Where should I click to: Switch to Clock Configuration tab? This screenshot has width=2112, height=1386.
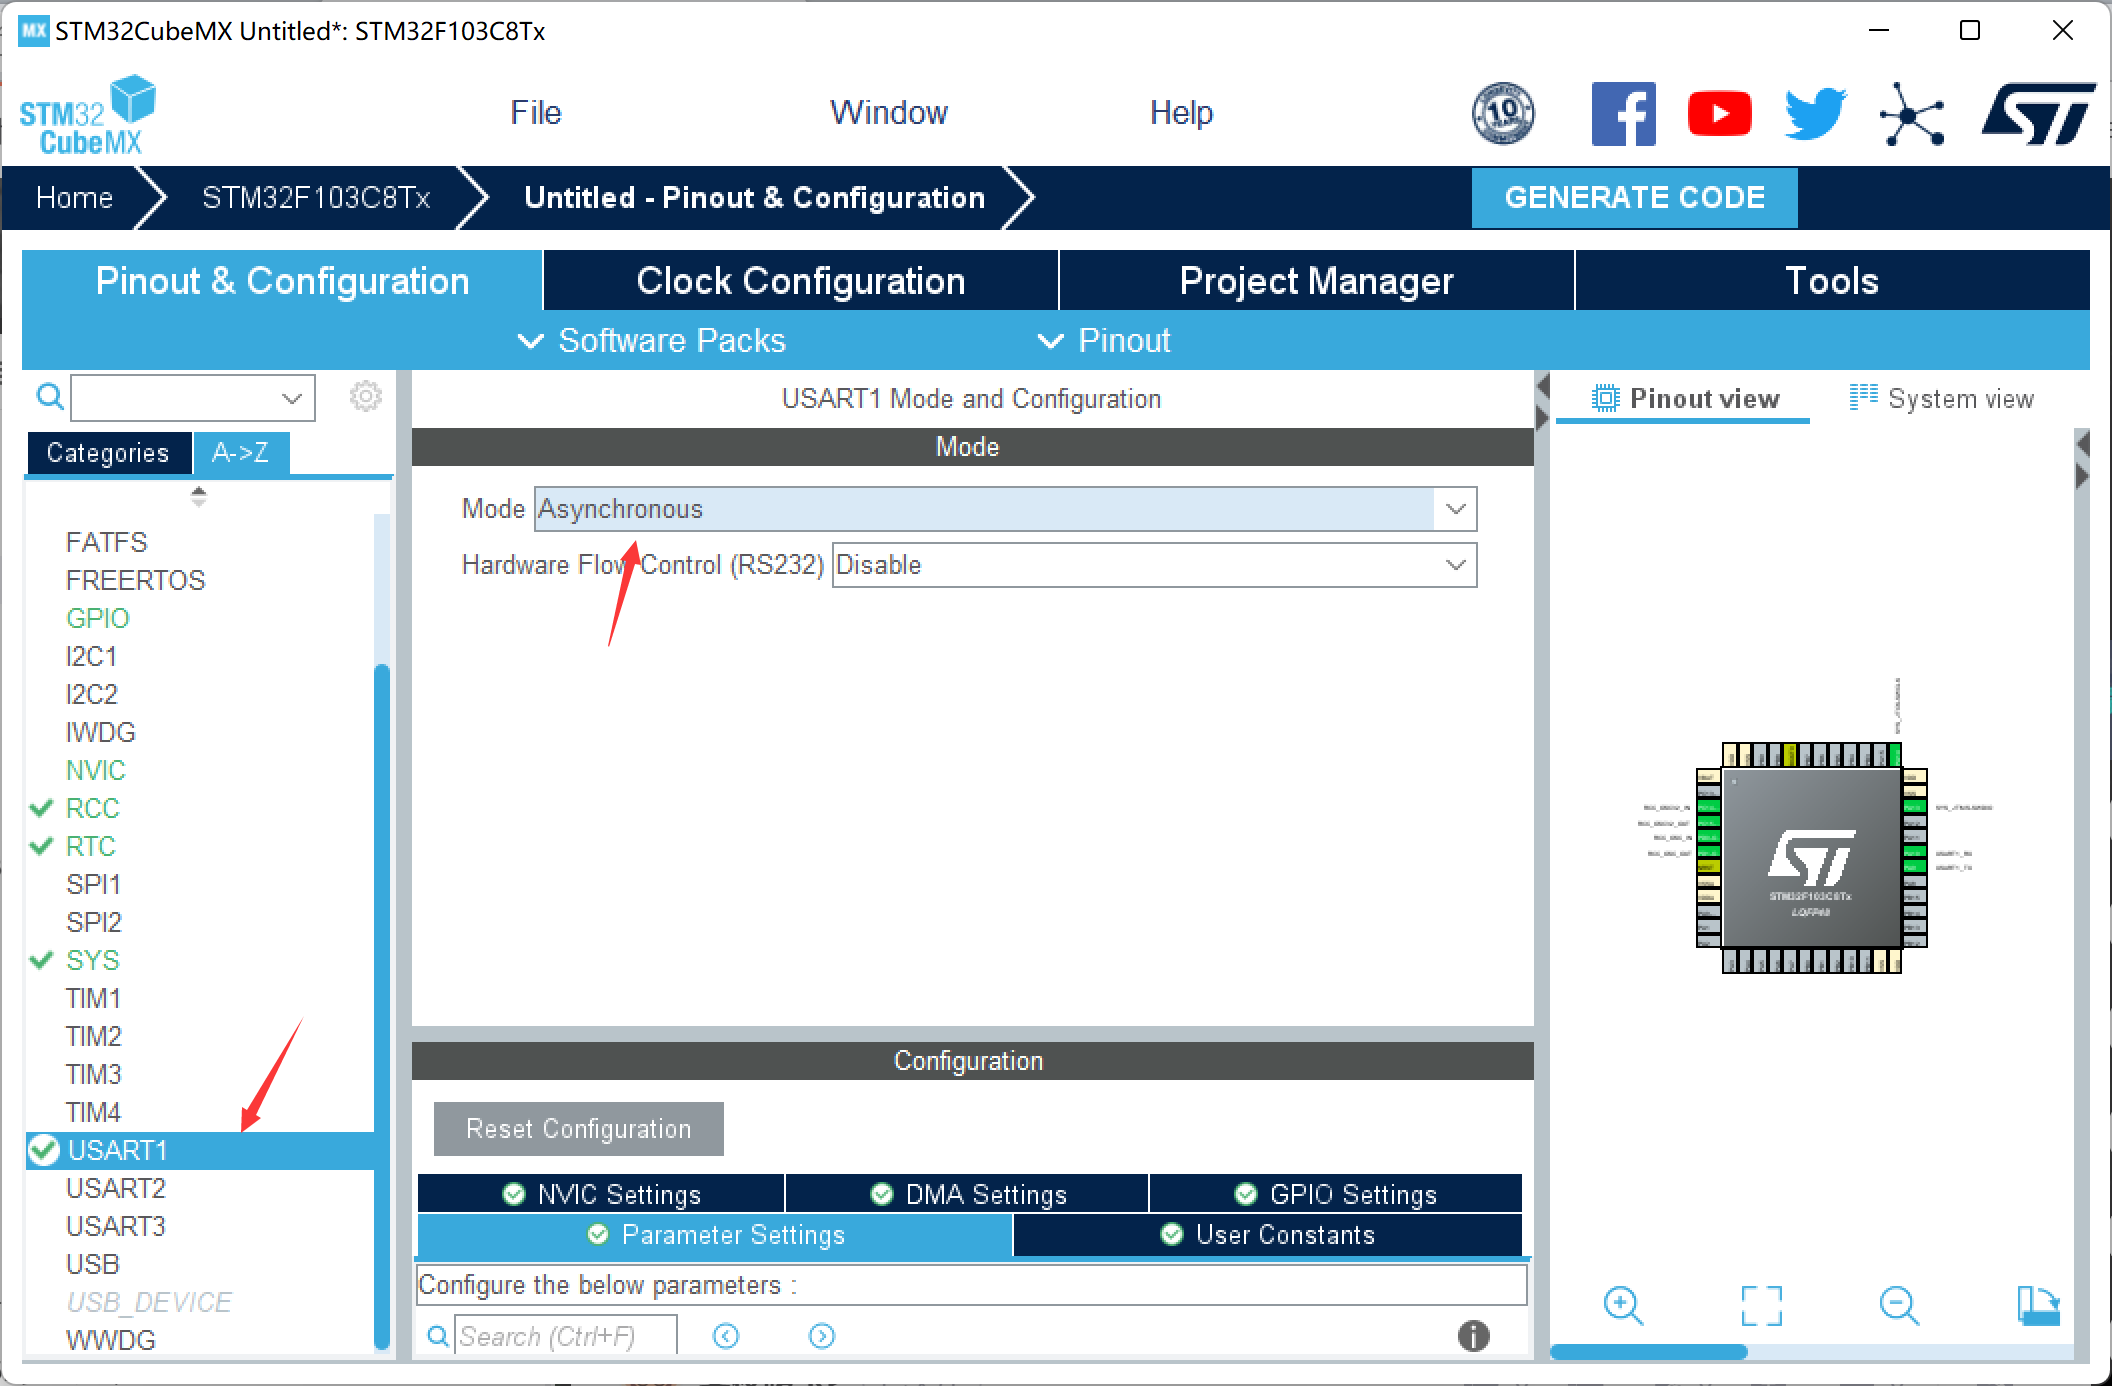800,281
